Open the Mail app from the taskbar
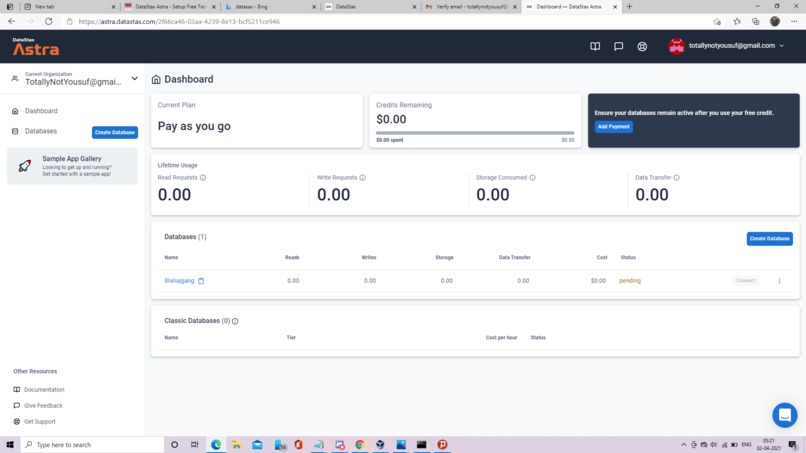806x453 pixels. point(257,445)
